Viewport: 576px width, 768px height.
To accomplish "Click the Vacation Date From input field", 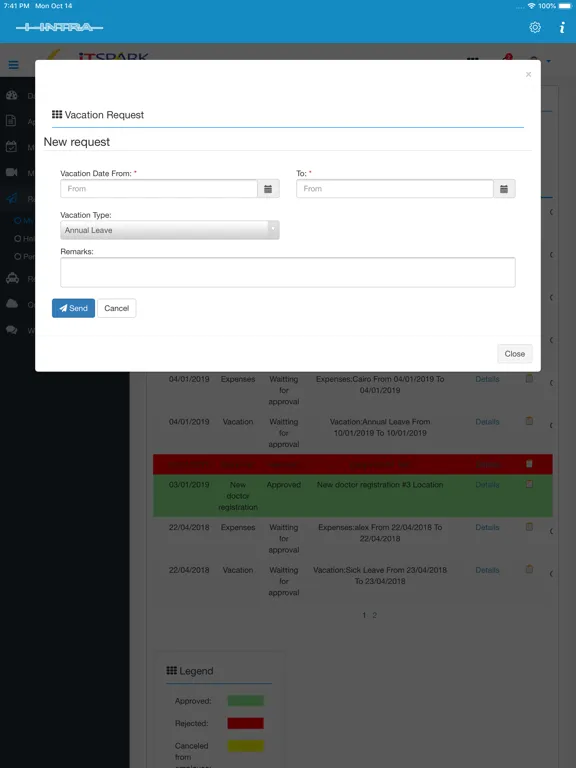I will [159, 189].
